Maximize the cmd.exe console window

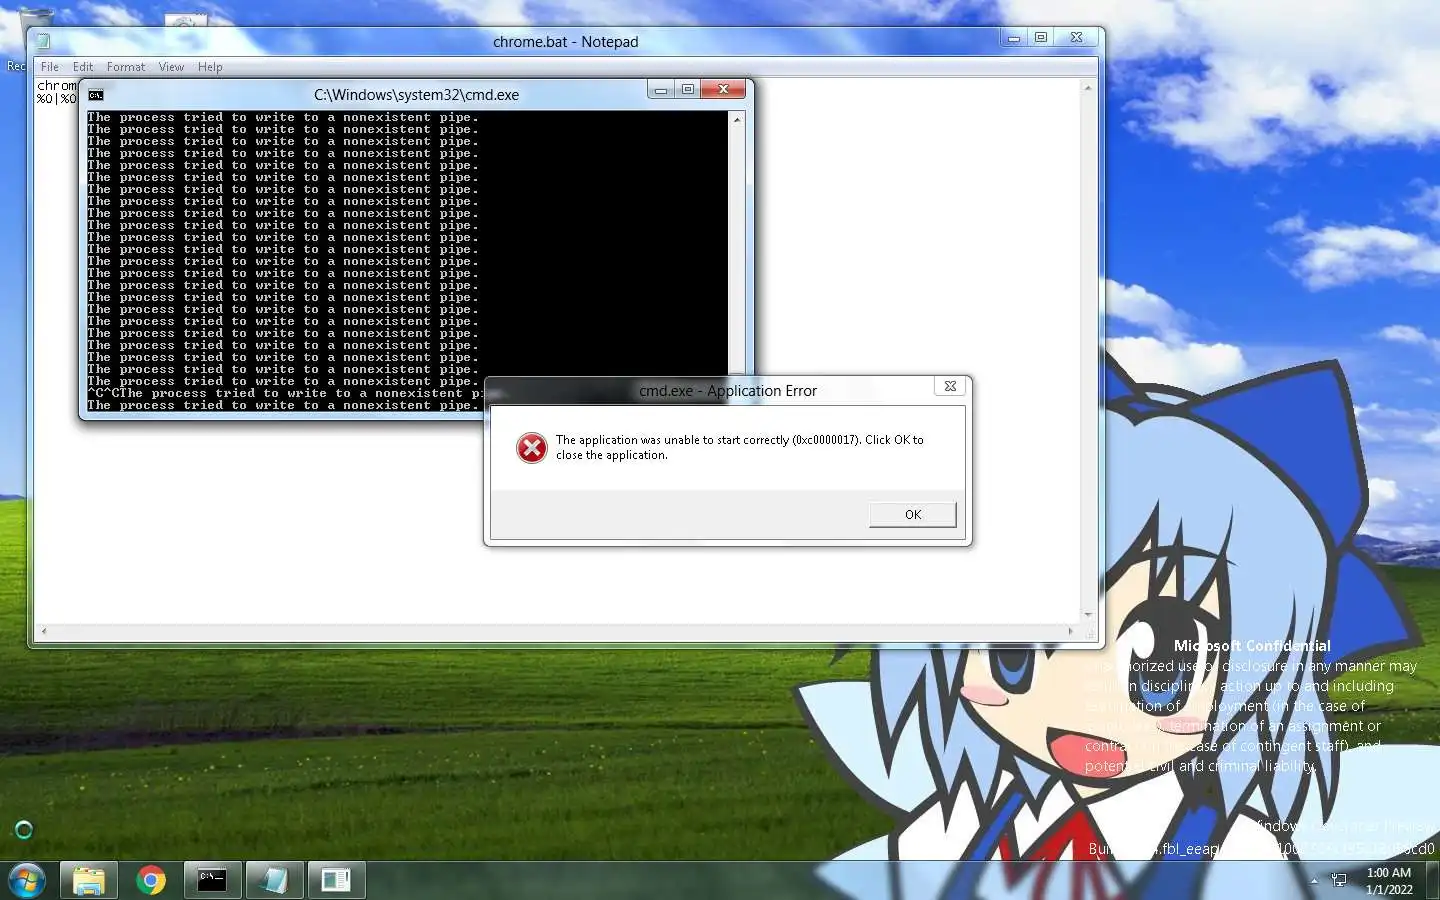point(688,90)
